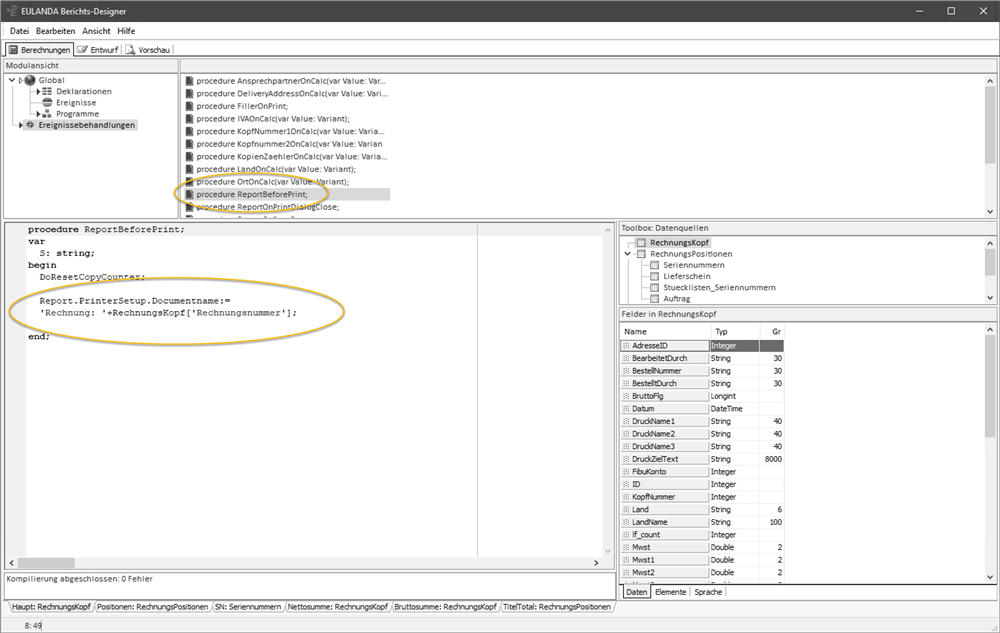Screen dimensions: 1000x633
Task: Open the Nettosumme: RechnungsKopf tab
Action: tap(337, 607)
